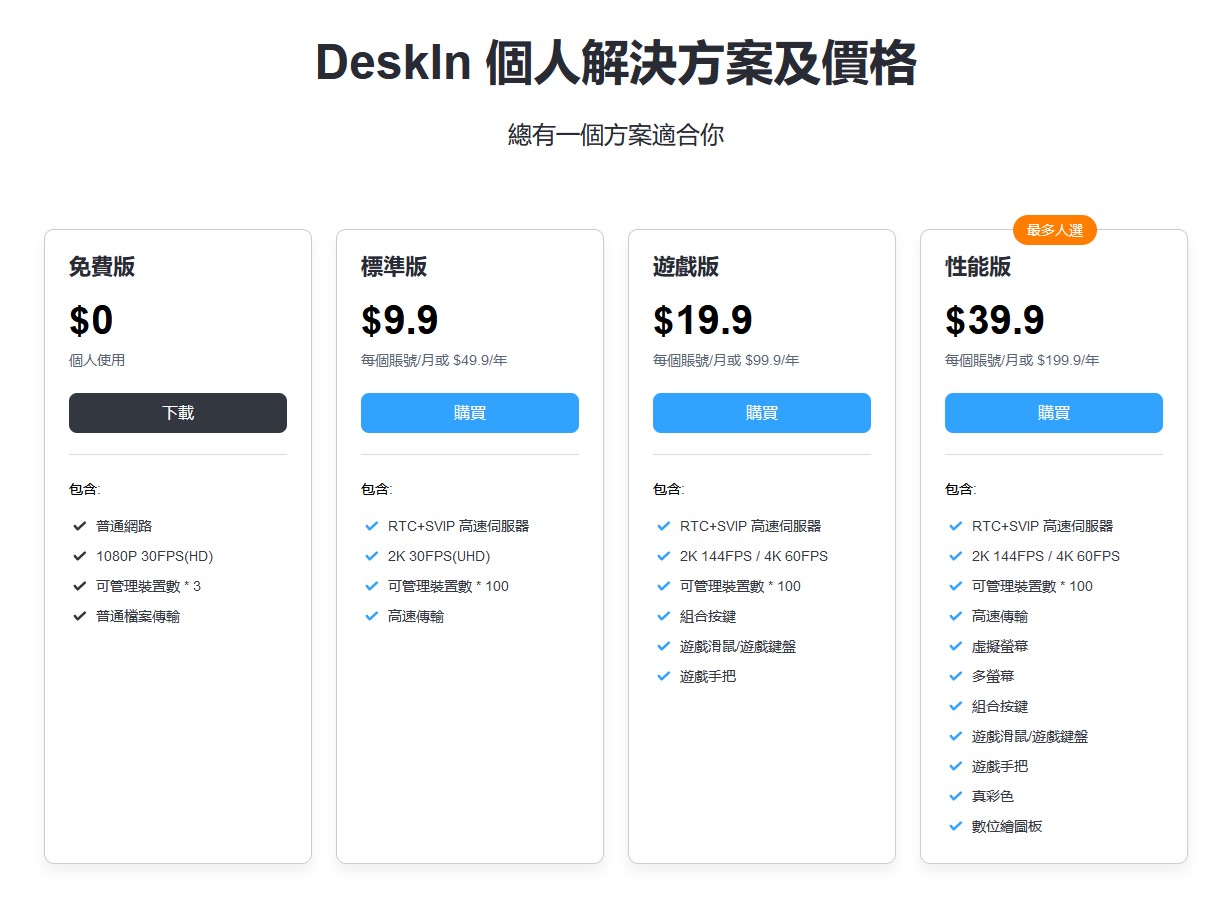This screenshot has width=1211, height=911.
Task: Click the 遊戲版 plan heading
Action: click(x=686, y=267)
